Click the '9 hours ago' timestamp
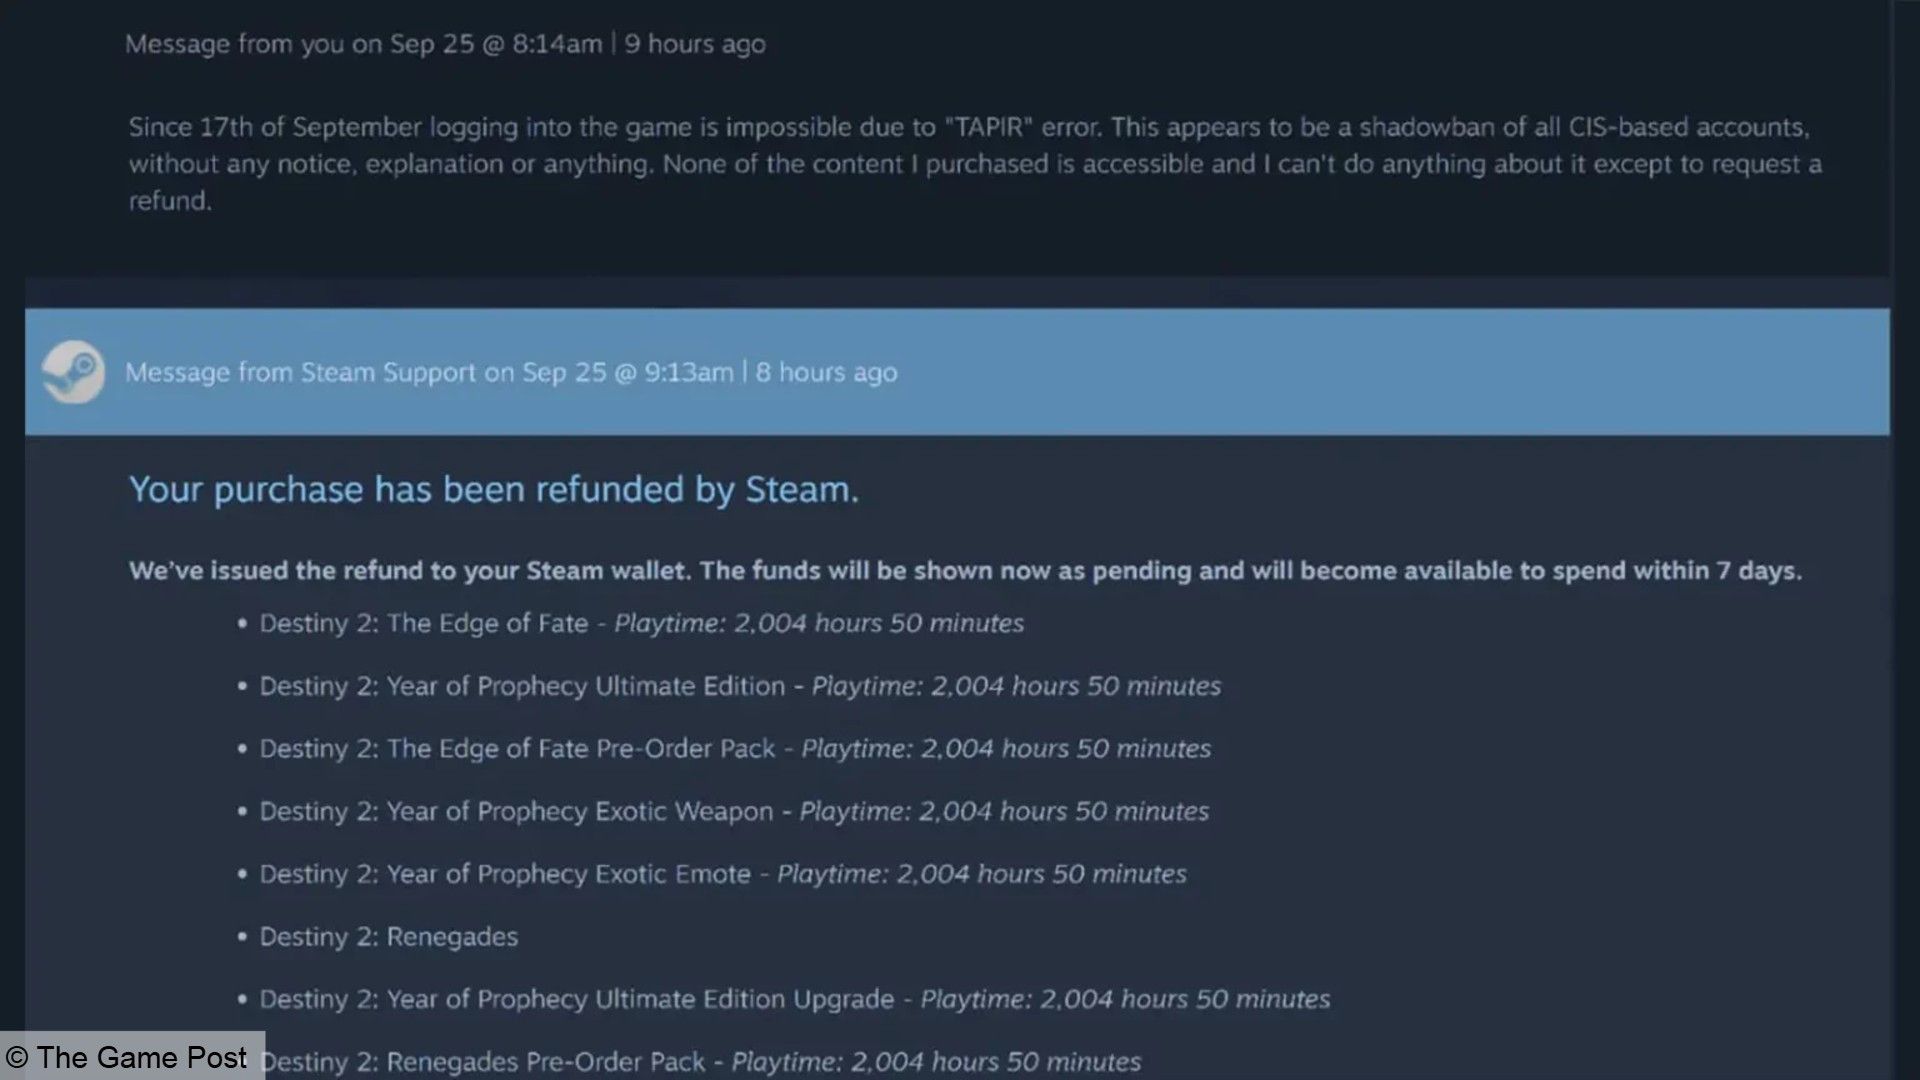The width and height of the screenshot is (1920, 1080). click(x=695, y=44)
